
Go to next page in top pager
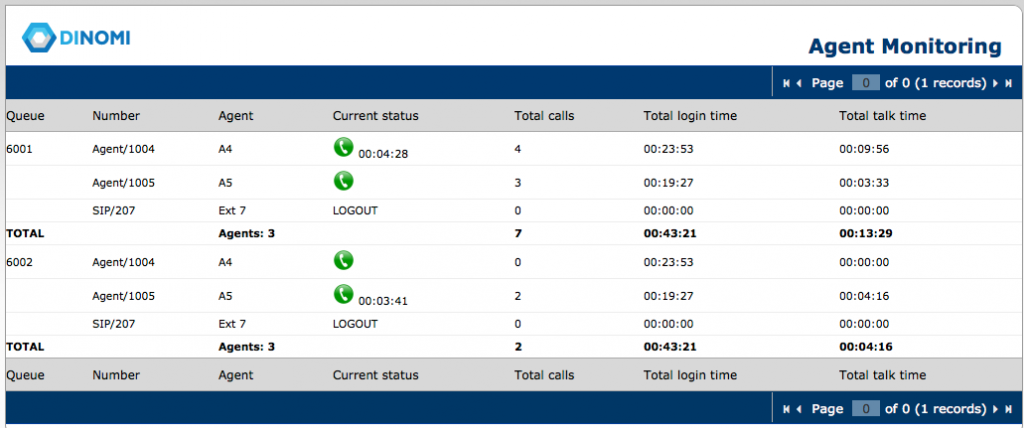pyautogui.click(x=995, y=84)
